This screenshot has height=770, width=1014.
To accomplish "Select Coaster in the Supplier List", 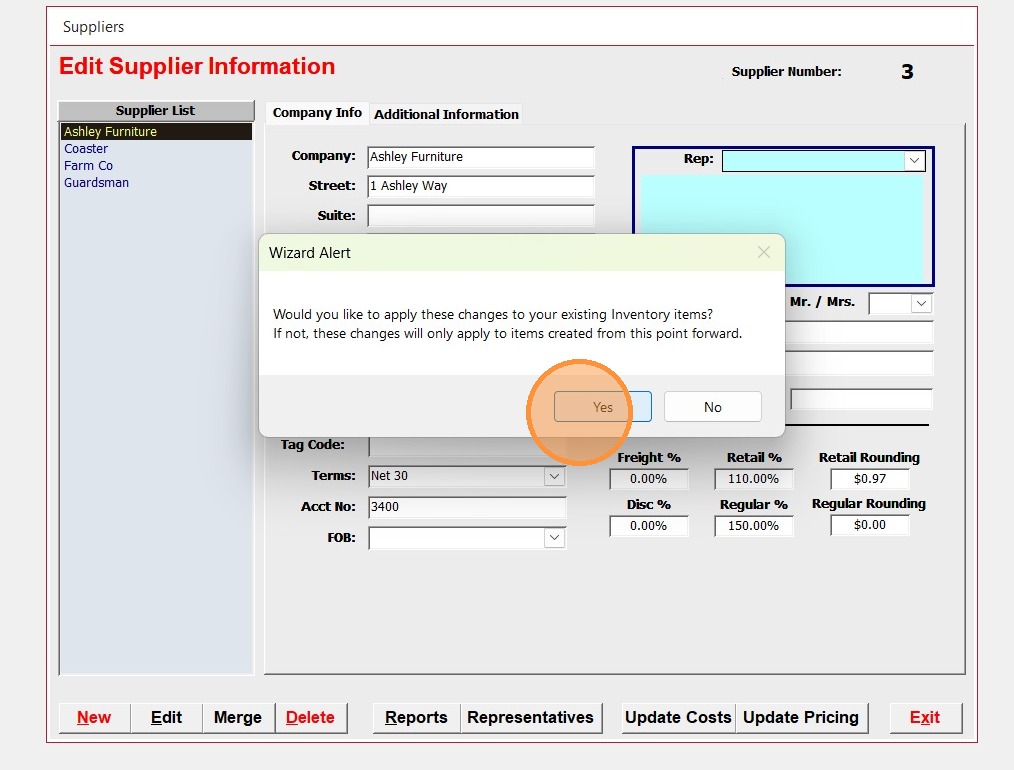I will pos(86,149).
